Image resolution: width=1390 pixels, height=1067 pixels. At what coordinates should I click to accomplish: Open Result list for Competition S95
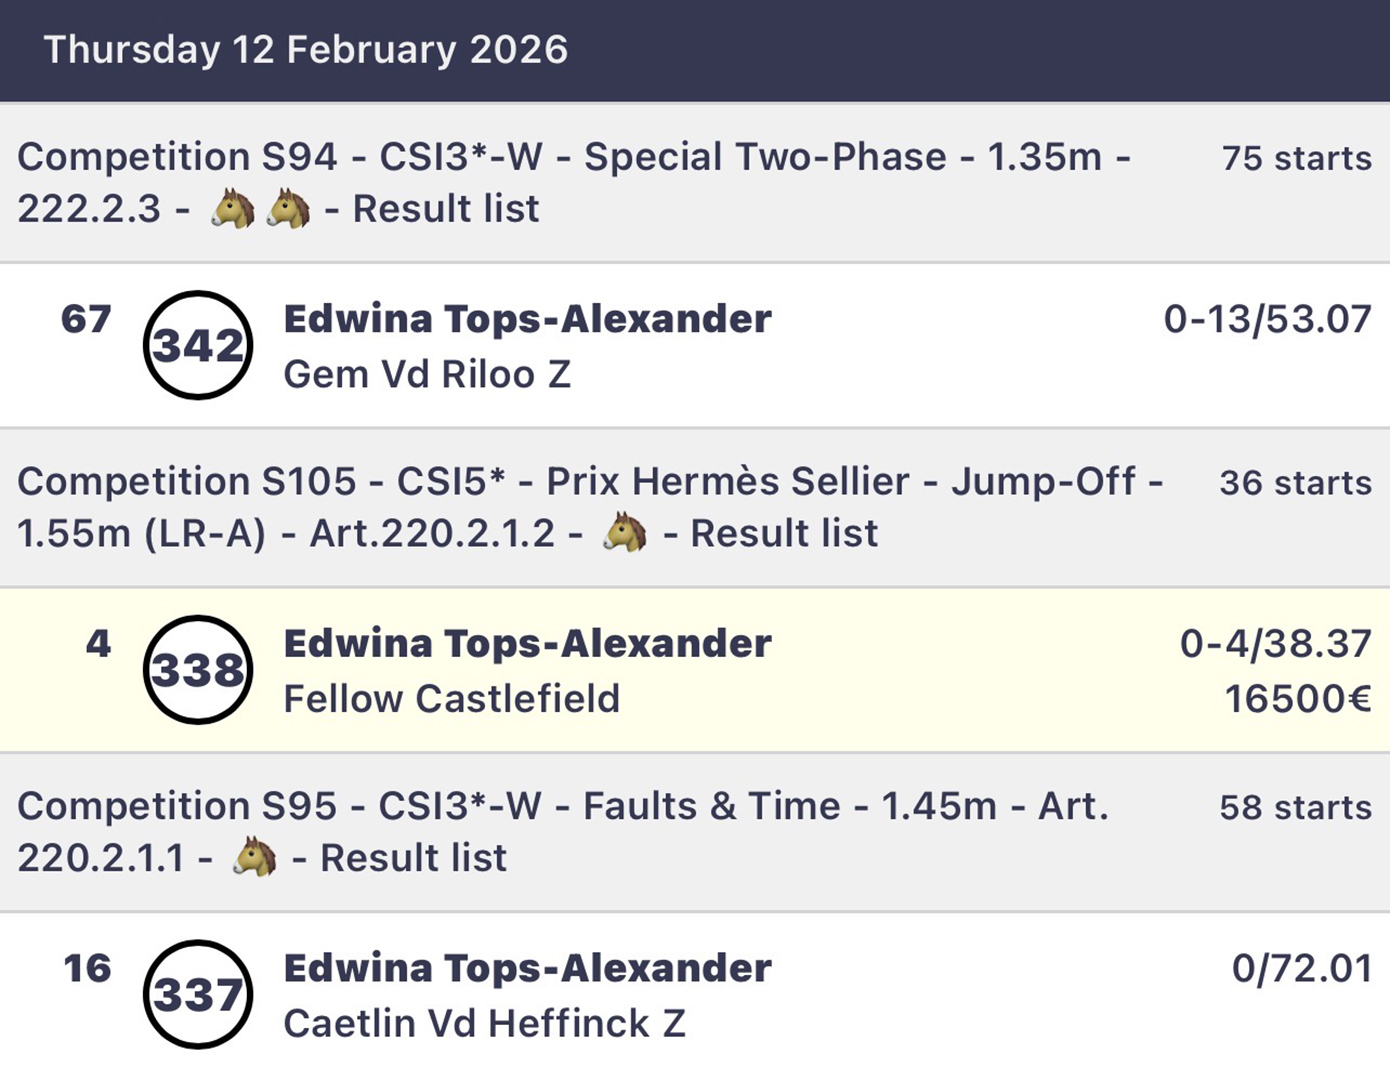(x=413, y=858)
